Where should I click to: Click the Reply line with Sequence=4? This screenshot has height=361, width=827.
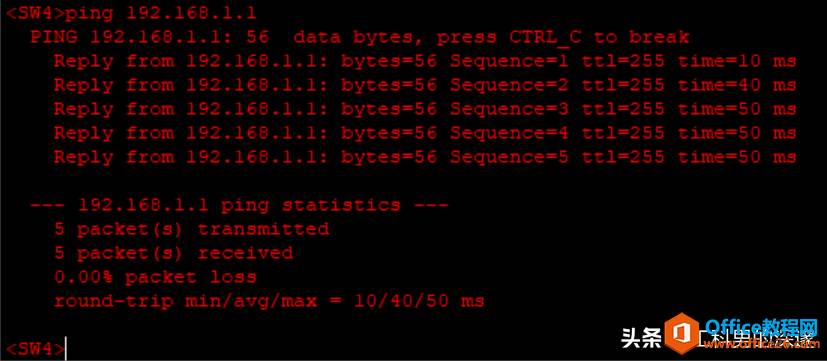tap(425, 133)
